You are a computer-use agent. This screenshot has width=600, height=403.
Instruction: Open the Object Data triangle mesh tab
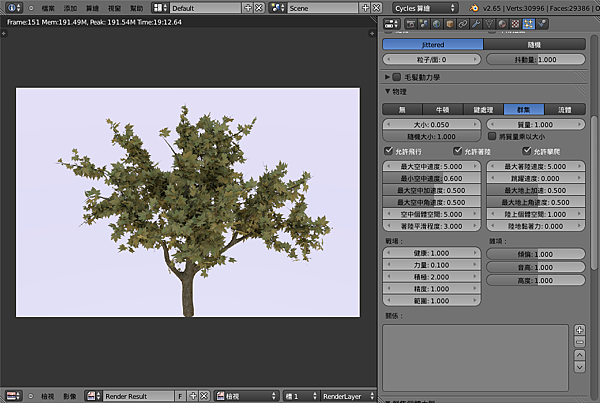pyautogui.click(x=489, y=24)
